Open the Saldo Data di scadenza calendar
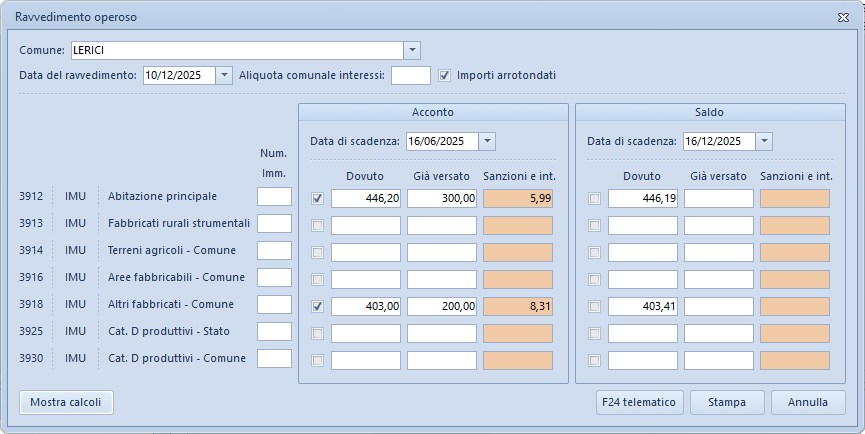Screen dimensions: 865x434 [764, 141]
